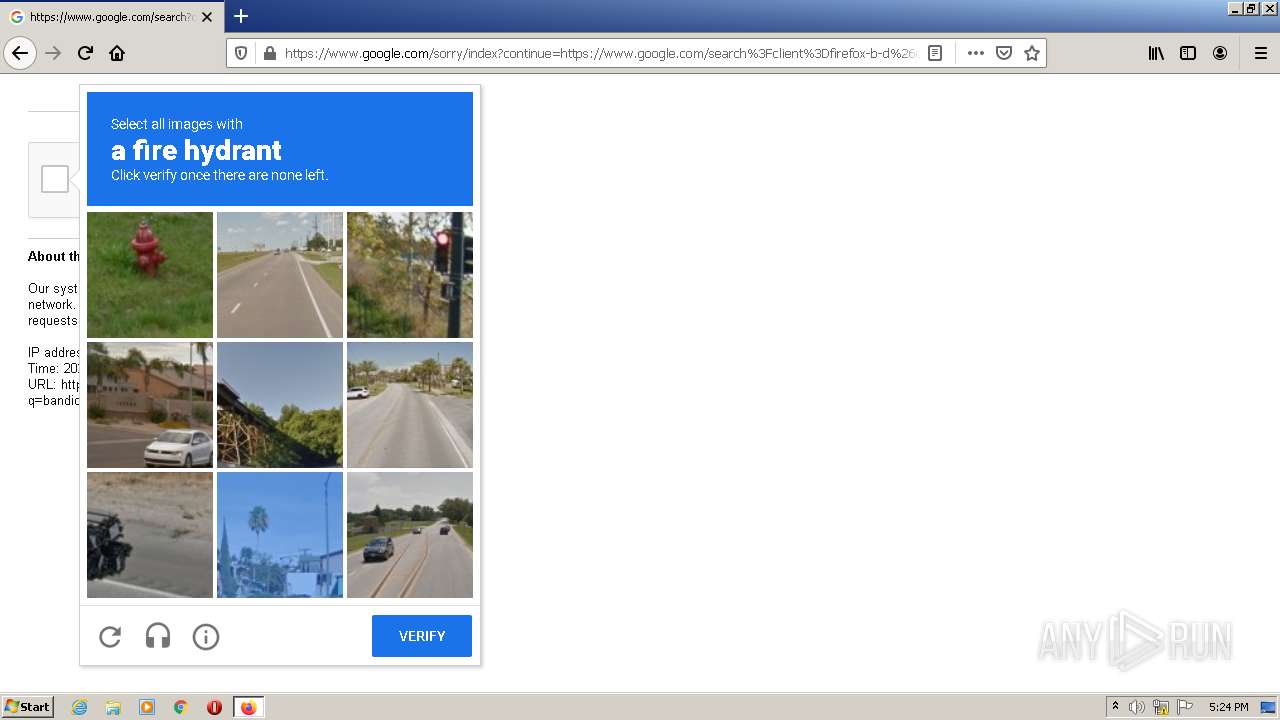Bookmark this page with the star

coord(1032,53)
